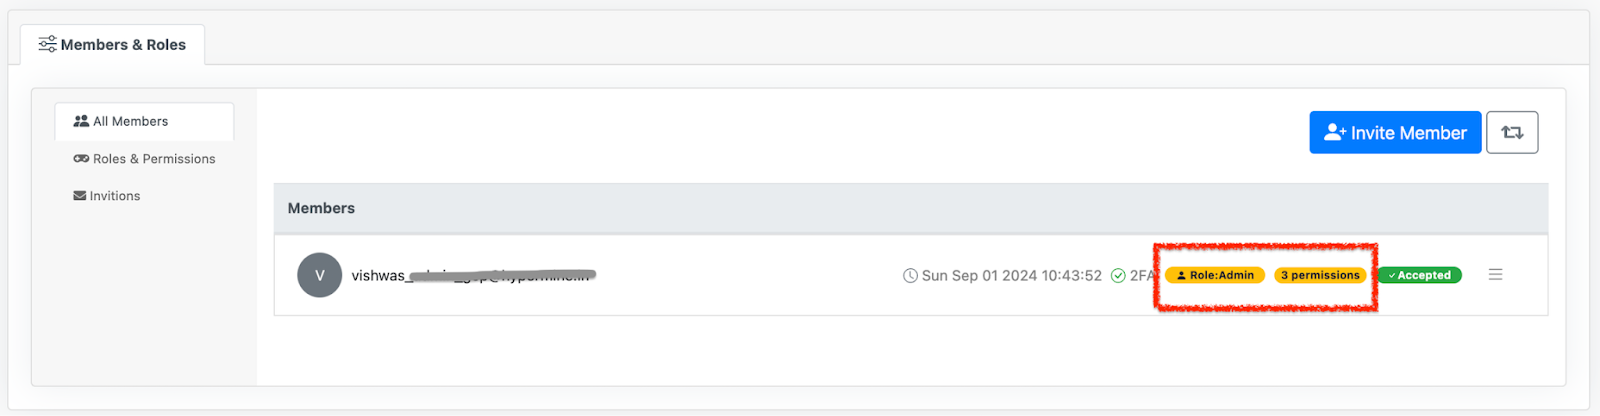Open the Members & Roles tab
The height and width of the screenshot is (416, 1600).
(x=113, y=45)
